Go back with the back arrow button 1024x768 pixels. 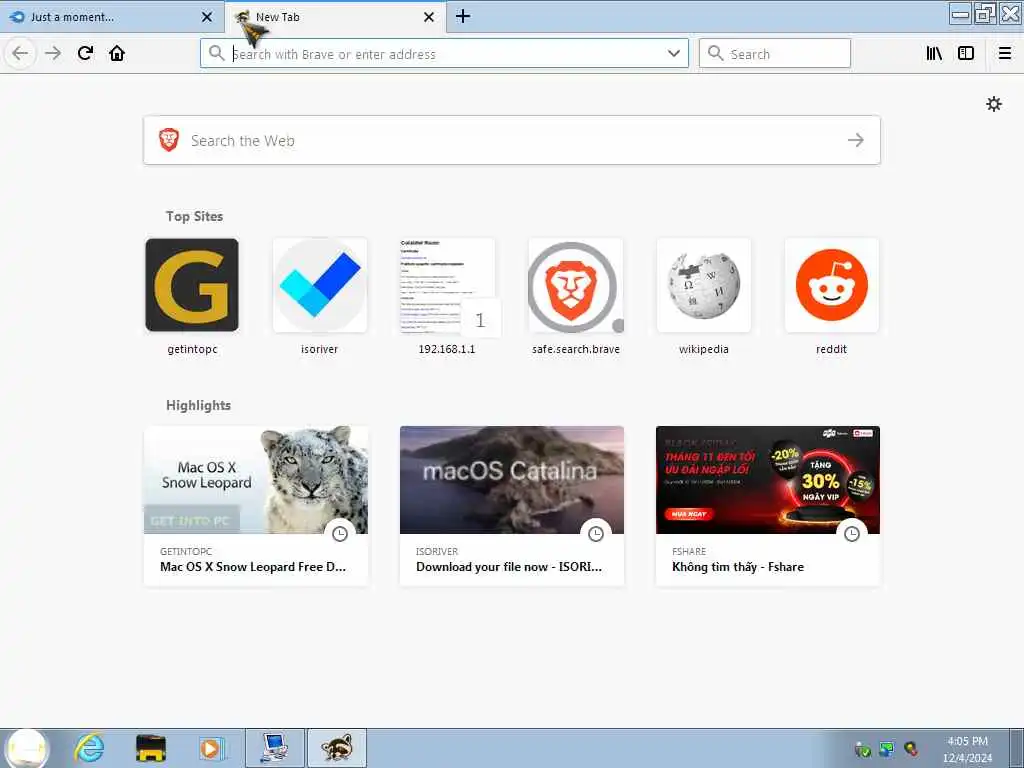20,54
